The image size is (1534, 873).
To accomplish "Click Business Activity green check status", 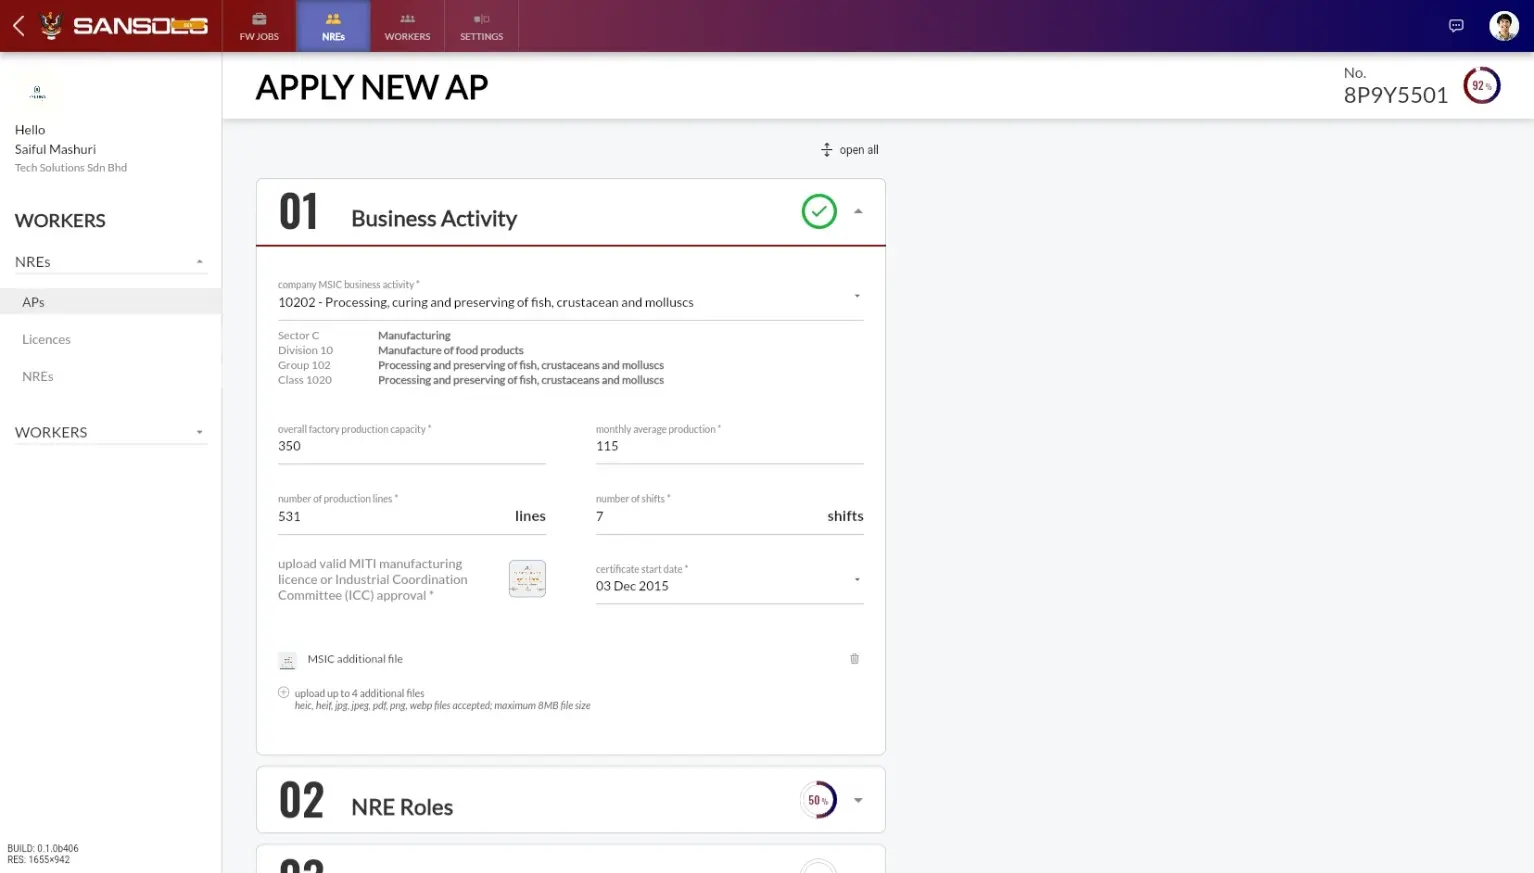I will click(819, 211).
